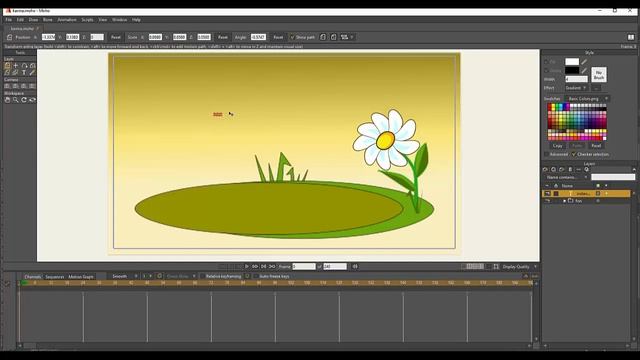Open the Onion Skins dropdown

click(181, 276)
